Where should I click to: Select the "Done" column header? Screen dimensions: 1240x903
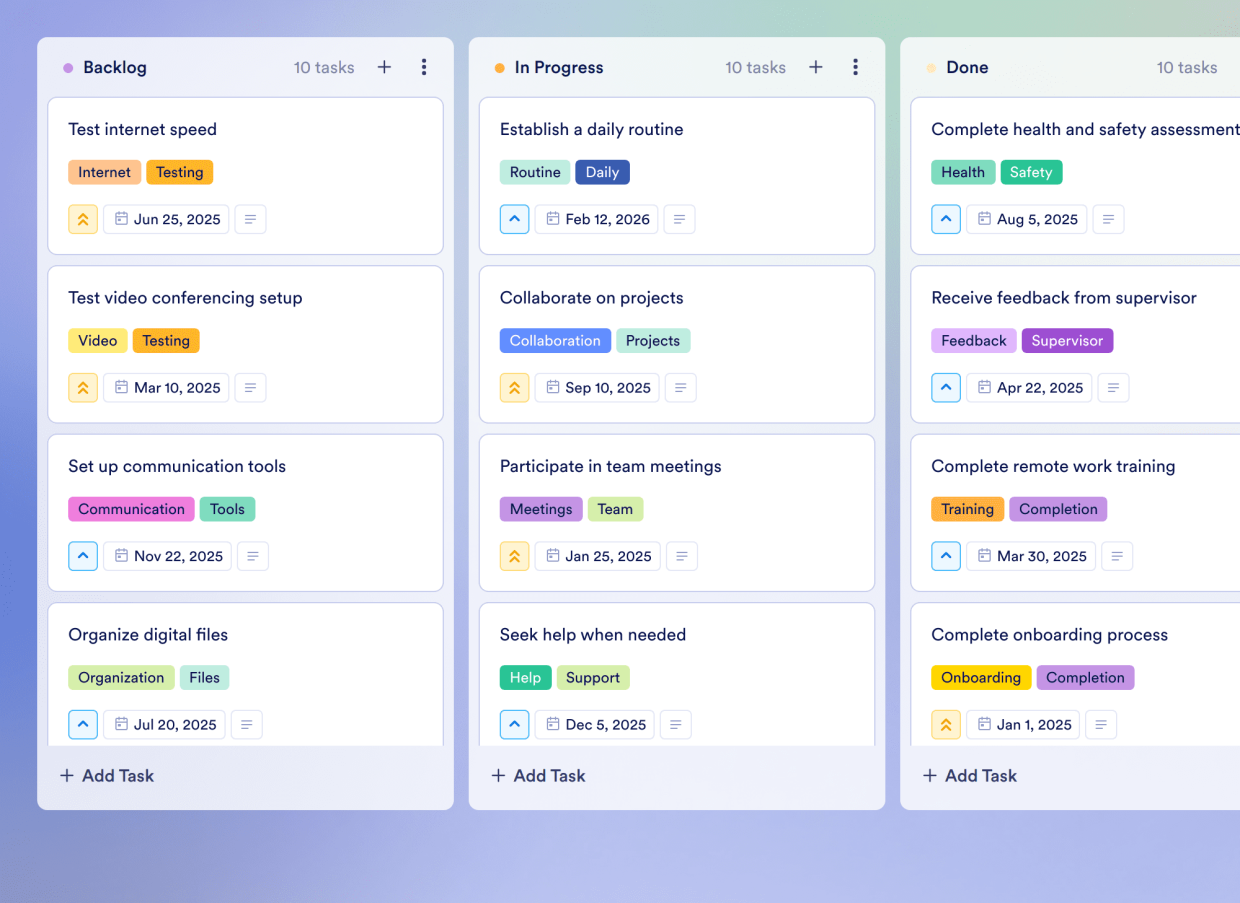(x=967, y=67)
